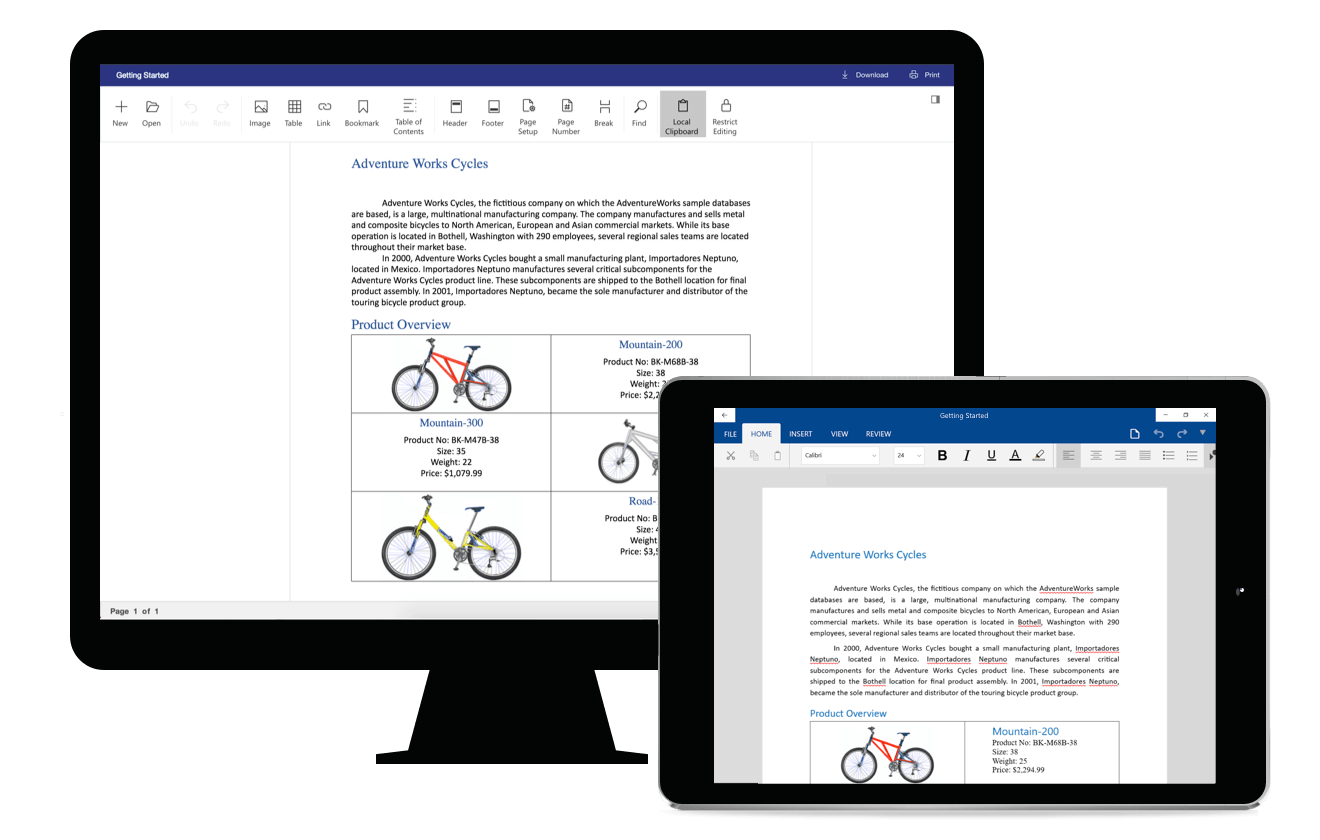This screenshot has width=1320, height=840.
Task: Choose text highlight color marker icon
Action: [1039, 456]
